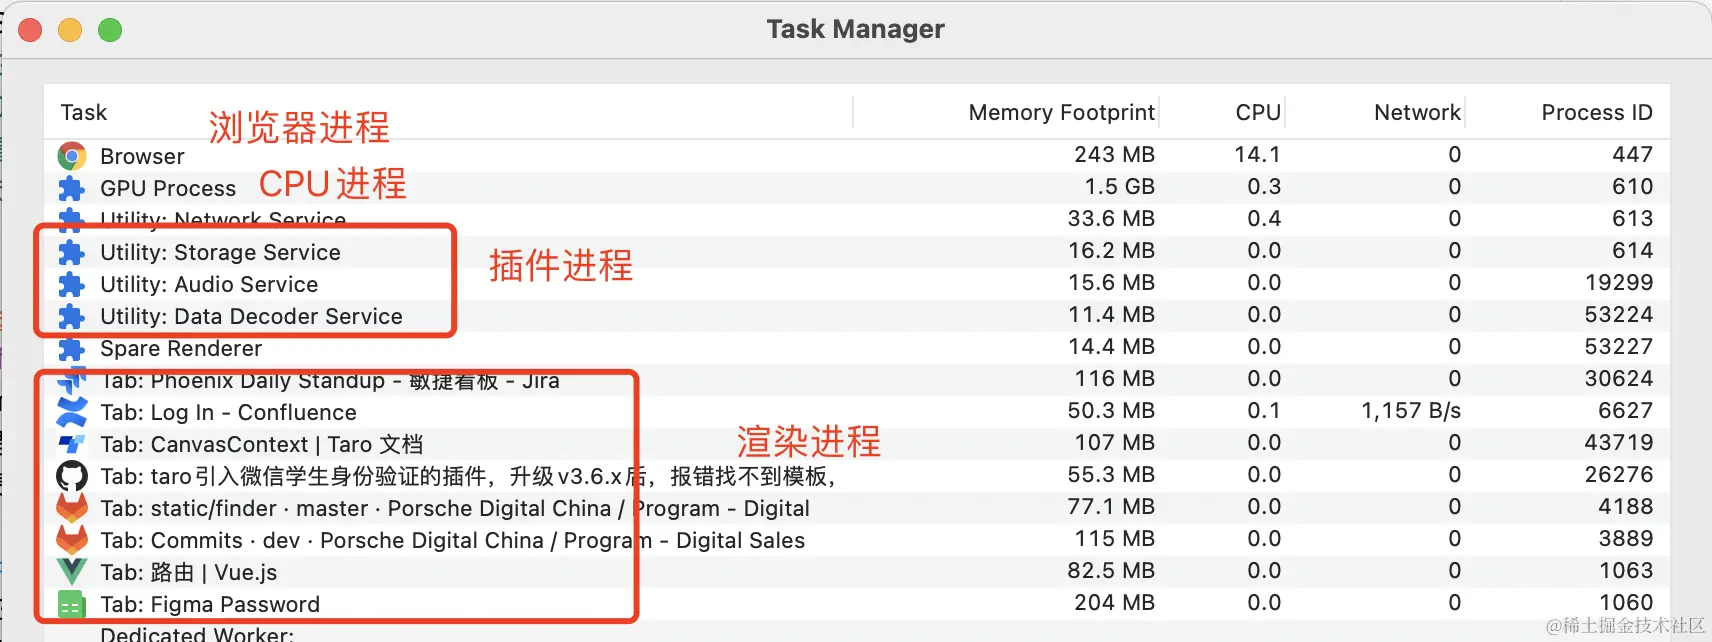Click the green Figma Password tab icon

tap(71, 604)
